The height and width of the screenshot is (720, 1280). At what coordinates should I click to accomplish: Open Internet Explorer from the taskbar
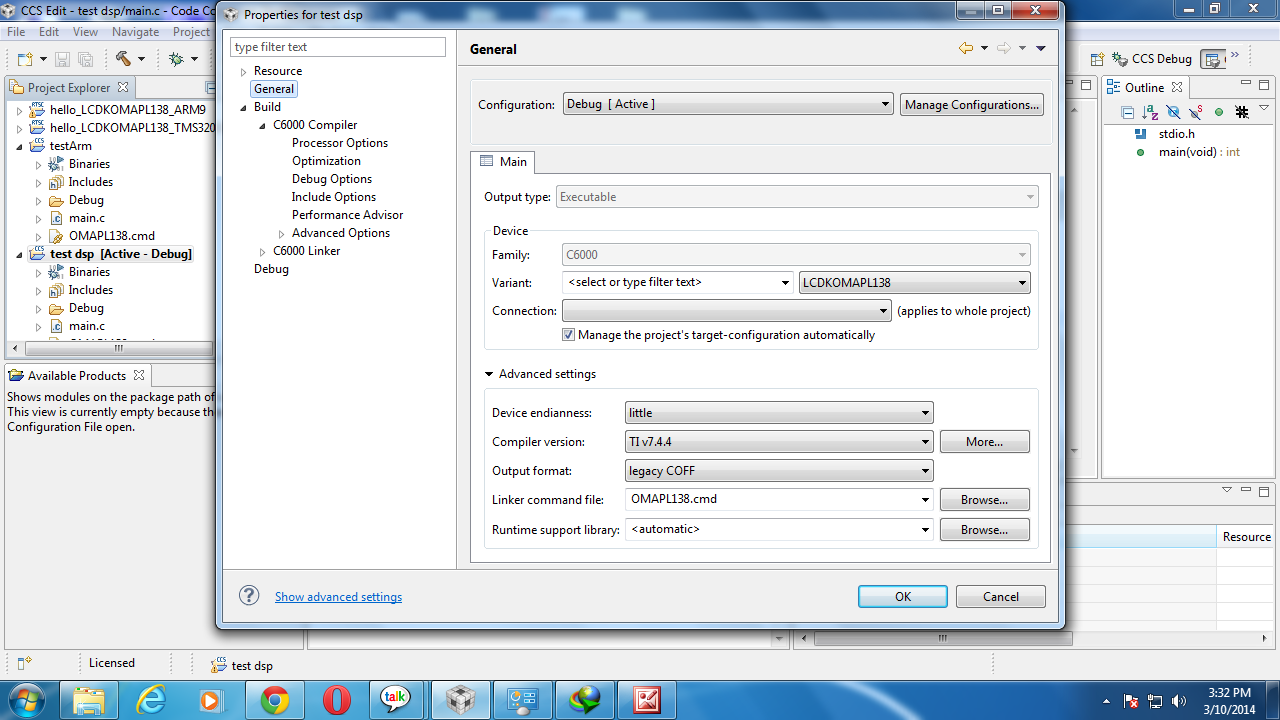151,700
